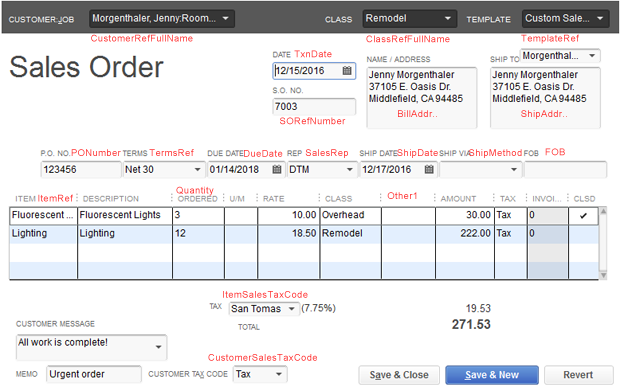Expand the Customer:Job dropdown
The height and width of the screenshot is (387, 620).
coord(225,19)
